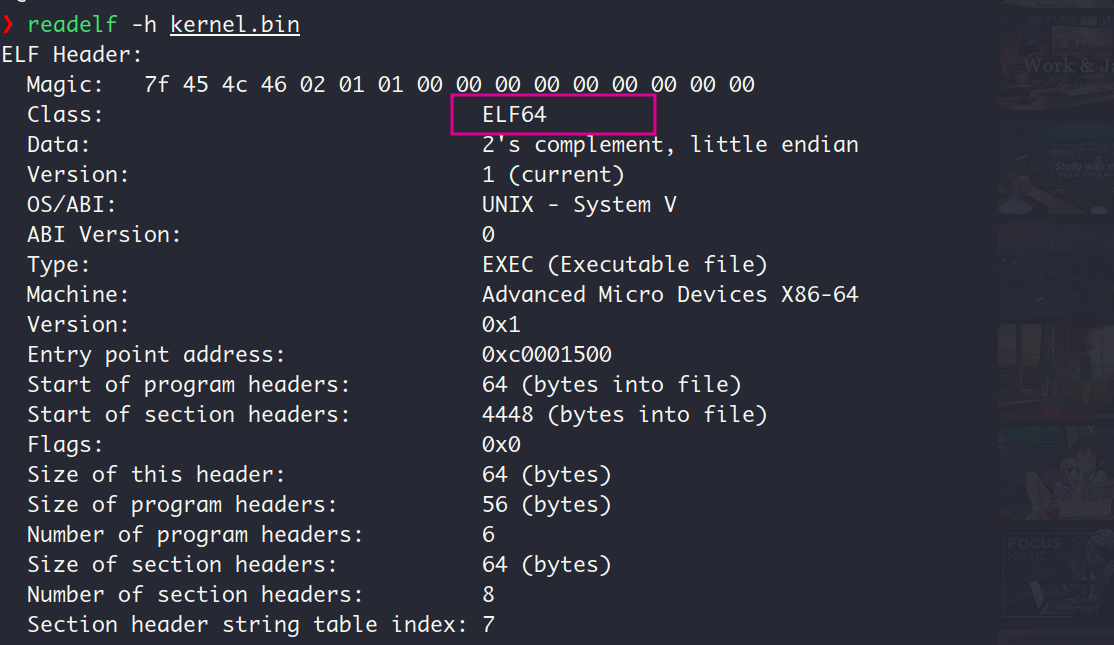Click the '4448 (bytes into file)' value
This screenshot has height=645, width=1114.
(x=624, y=414)
